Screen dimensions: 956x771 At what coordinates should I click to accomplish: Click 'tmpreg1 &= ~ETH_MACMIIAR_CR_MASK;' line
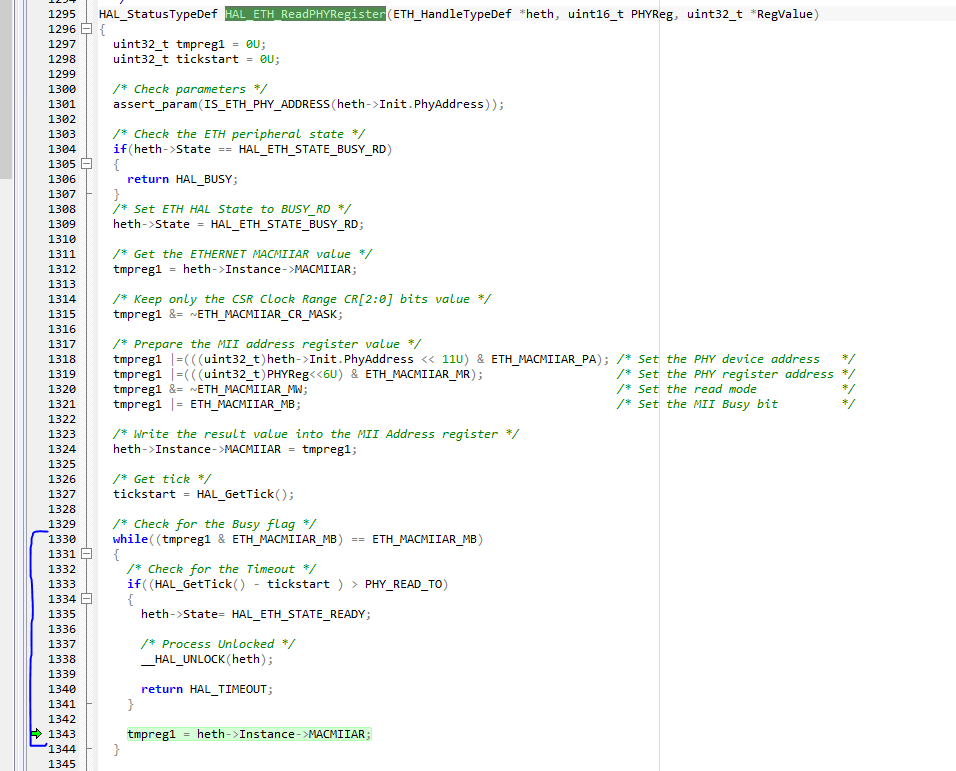click(x=228, y=314)
